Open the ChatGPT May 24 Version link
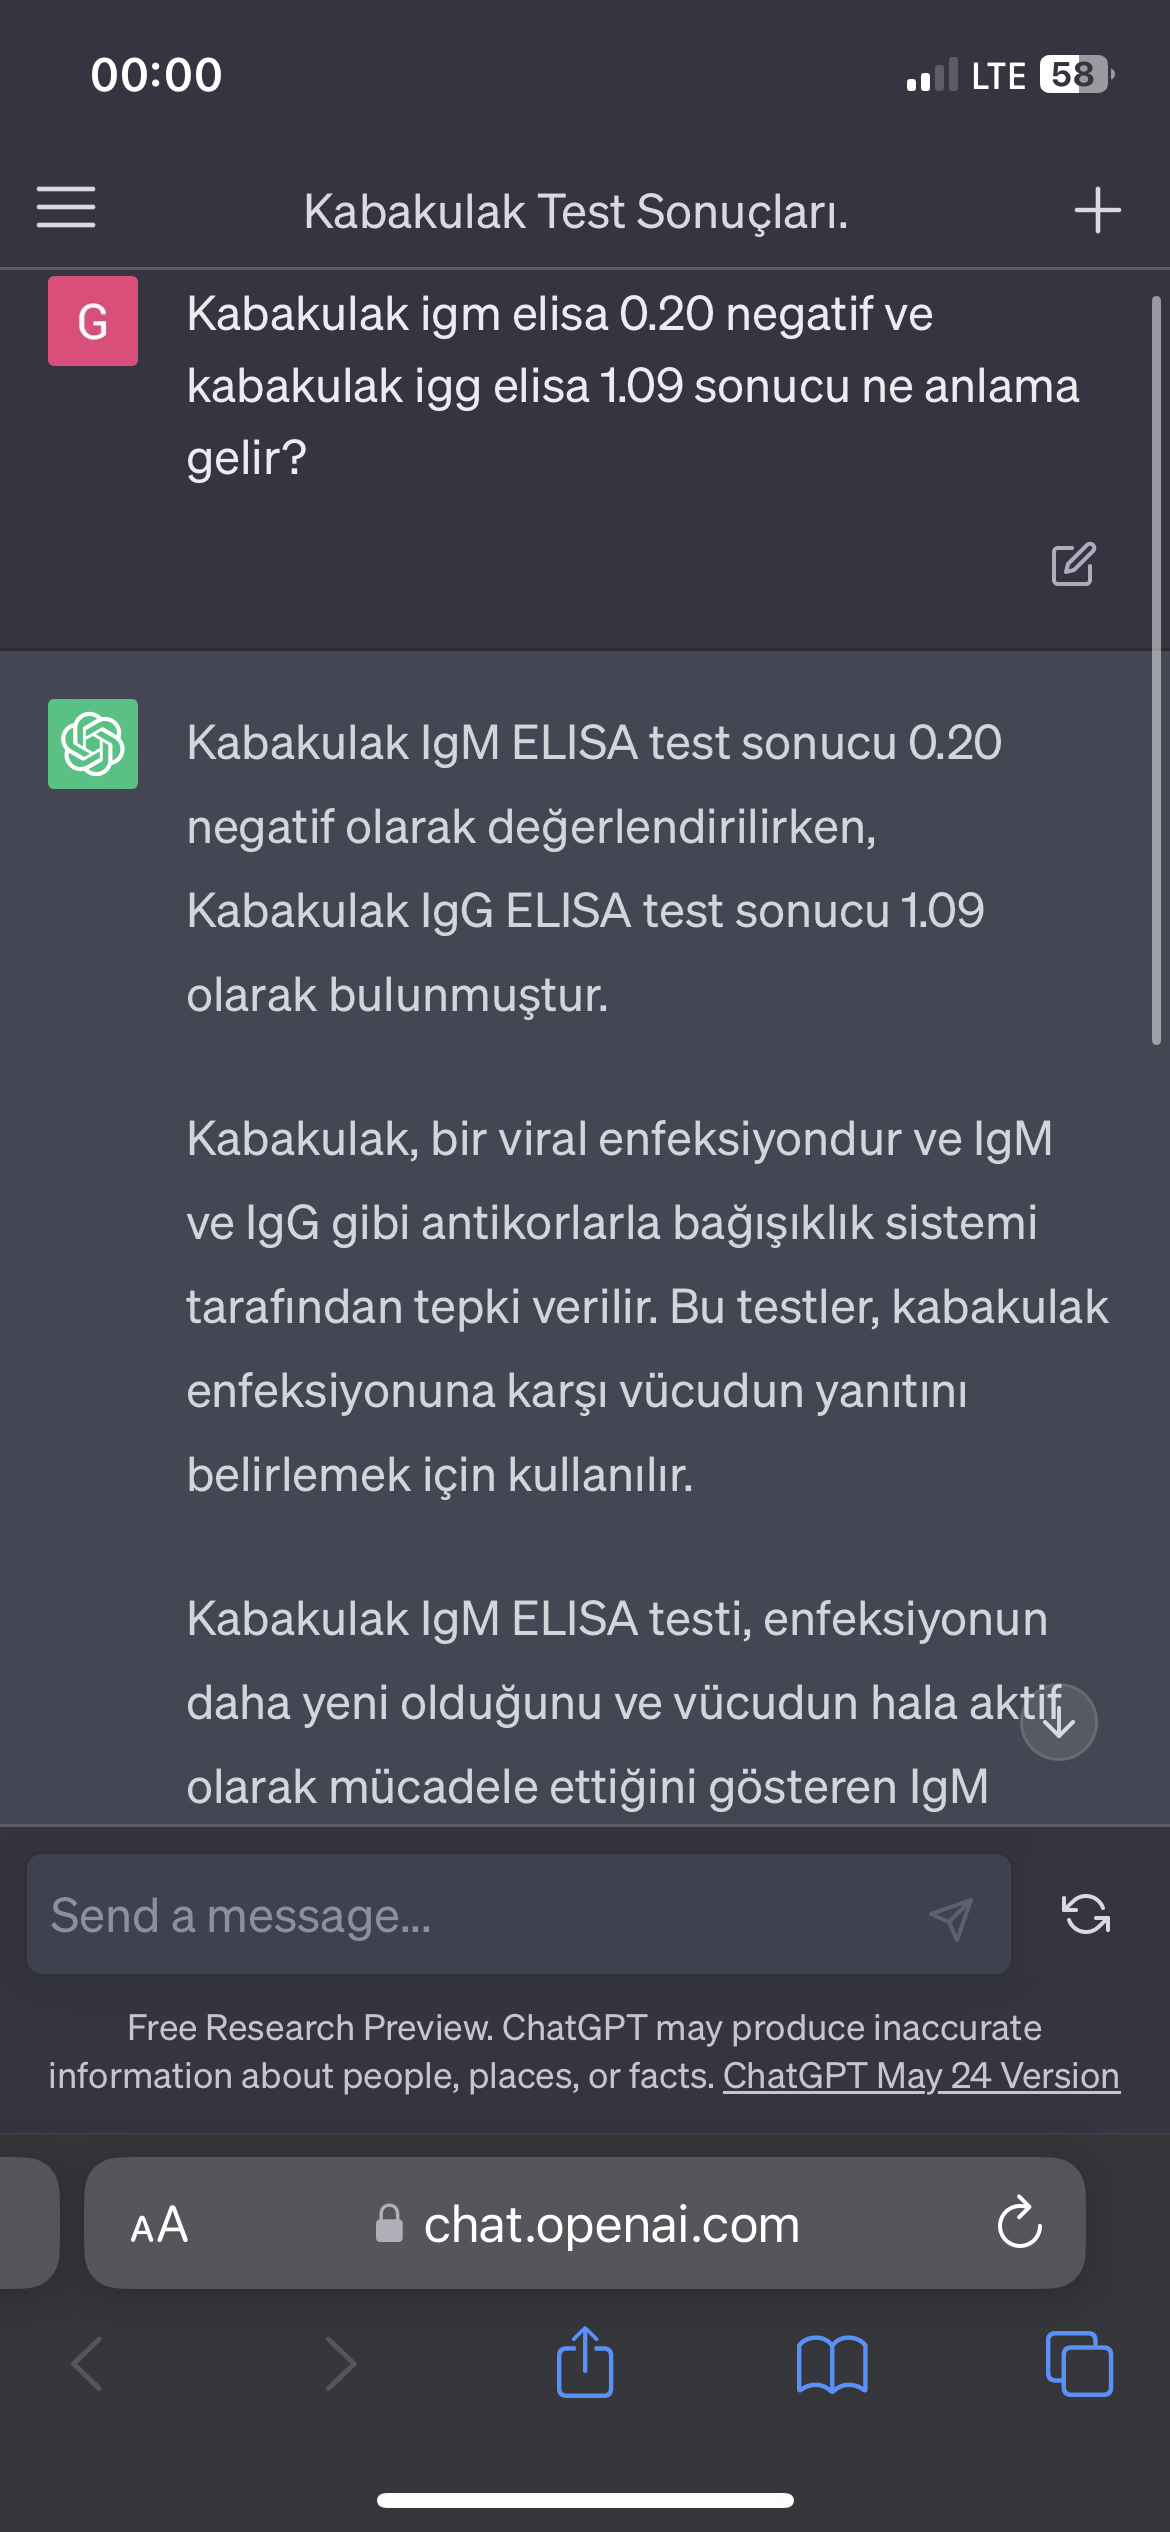Screen dimensions: 1170x2532 click(x=921, y=2076)
